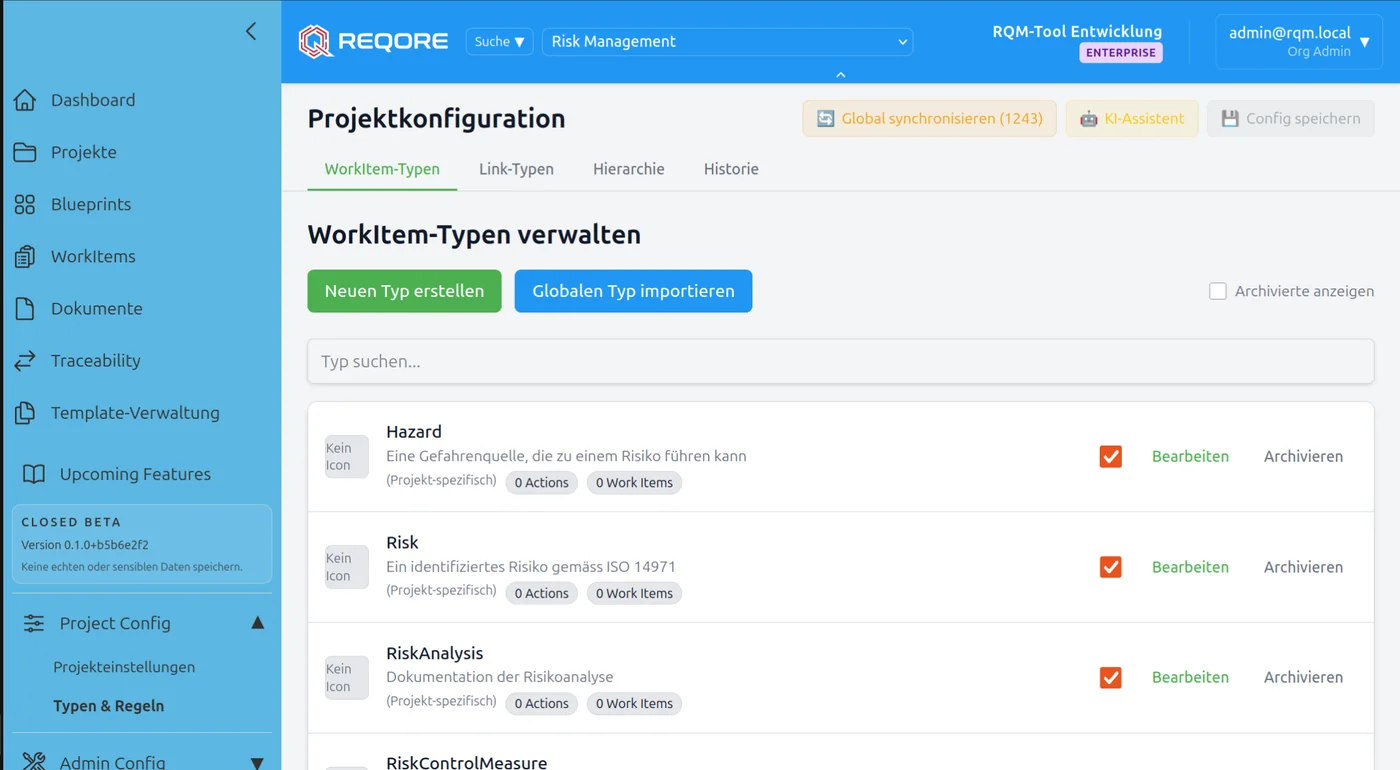Click the Kein Icon placeholder for RiskAnalysis
The width and height of the screenshot is (1400, 770).
(347, 678)
